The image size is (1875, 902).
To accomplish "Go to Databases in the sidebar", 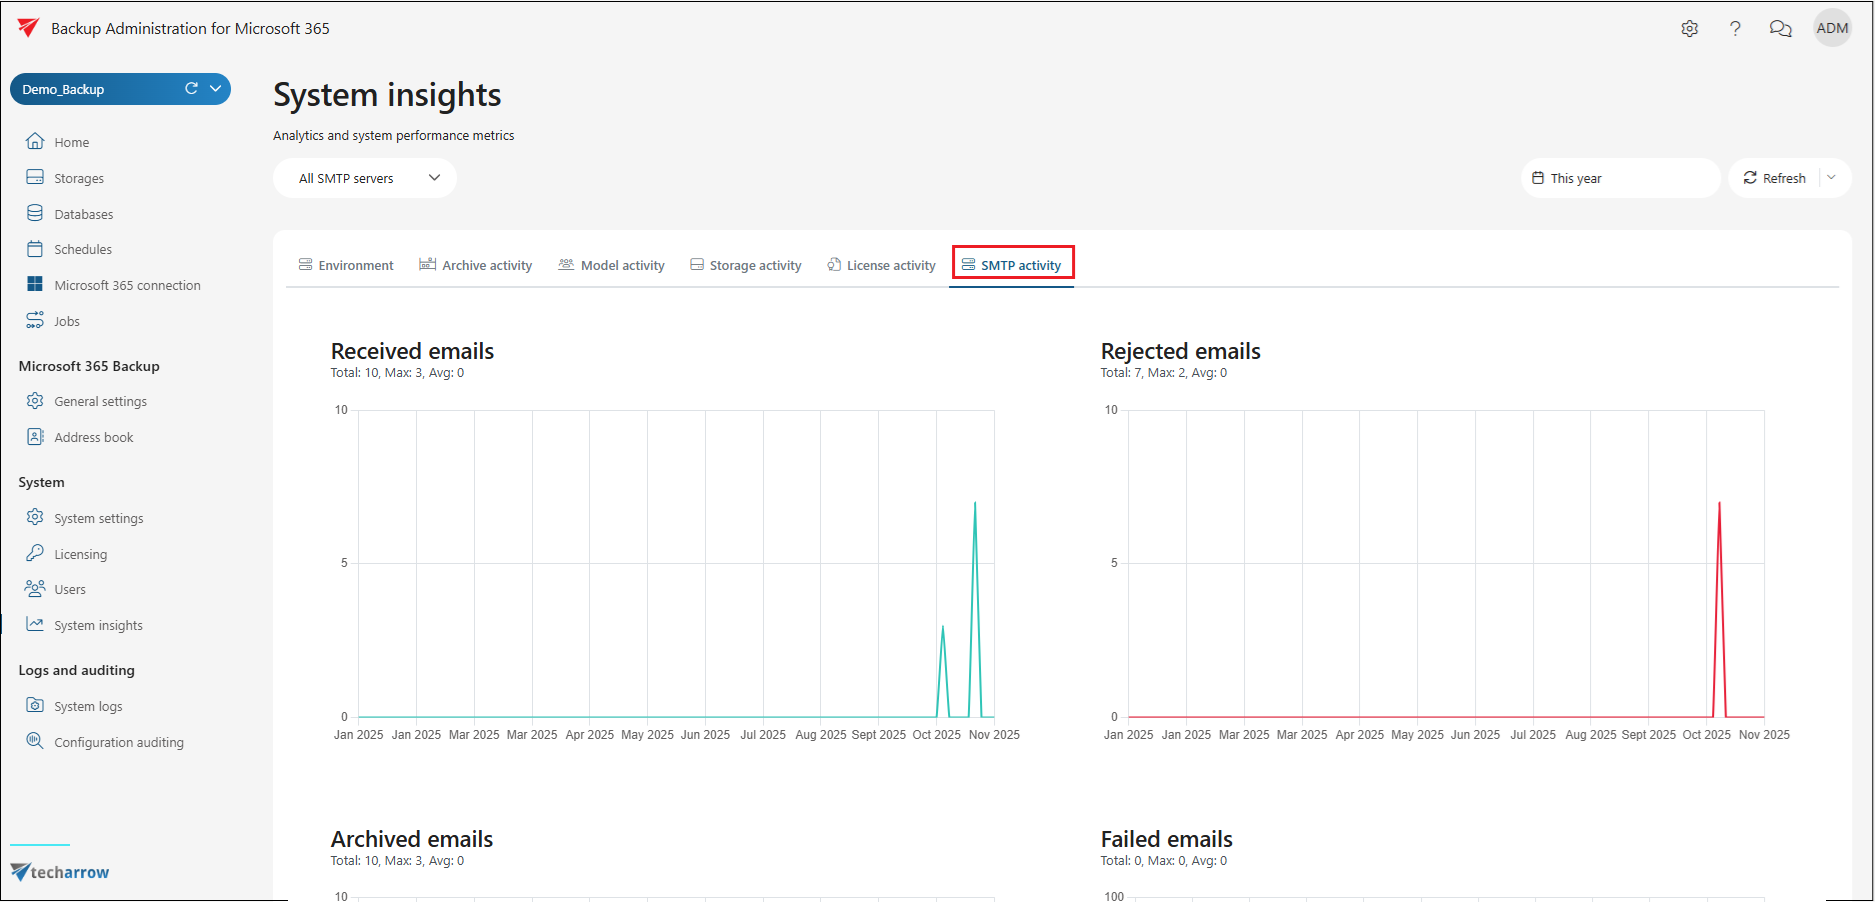I will 83,214.
